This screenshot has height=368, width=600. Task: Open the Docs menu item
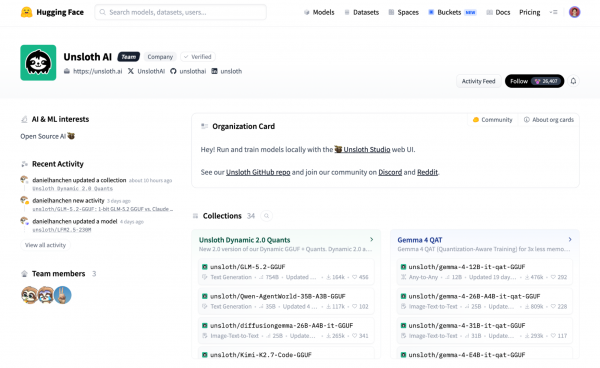tap(498, 12)
